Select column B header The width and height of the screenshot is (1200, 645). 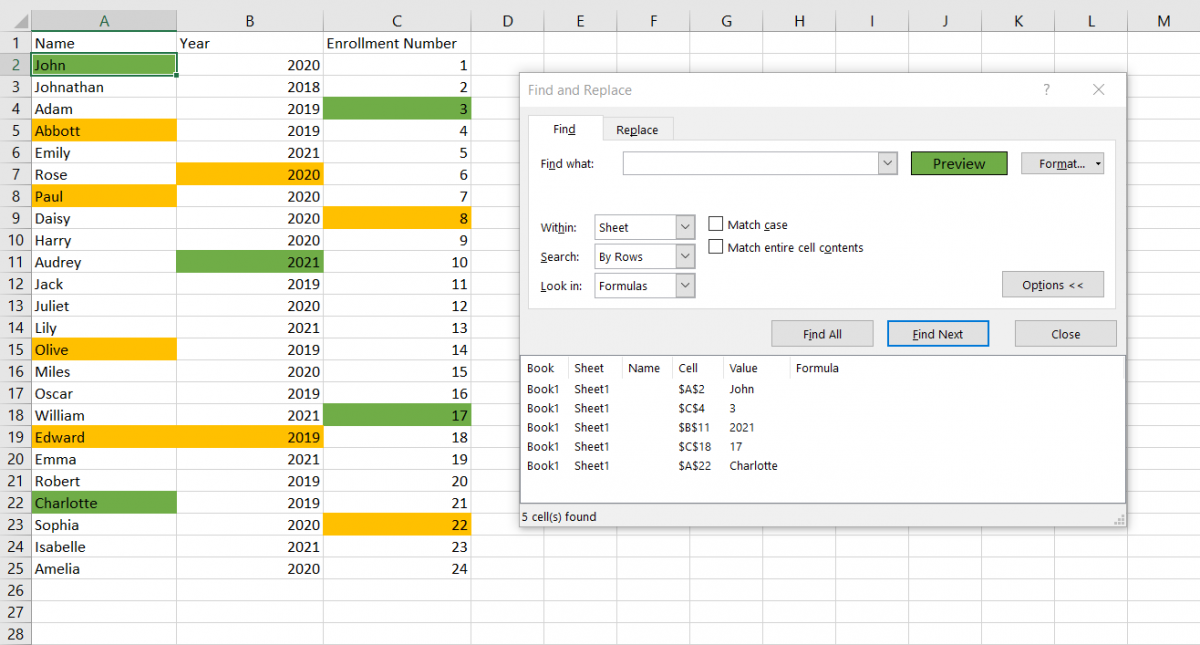pyautogui.click(x=249, y=21)
